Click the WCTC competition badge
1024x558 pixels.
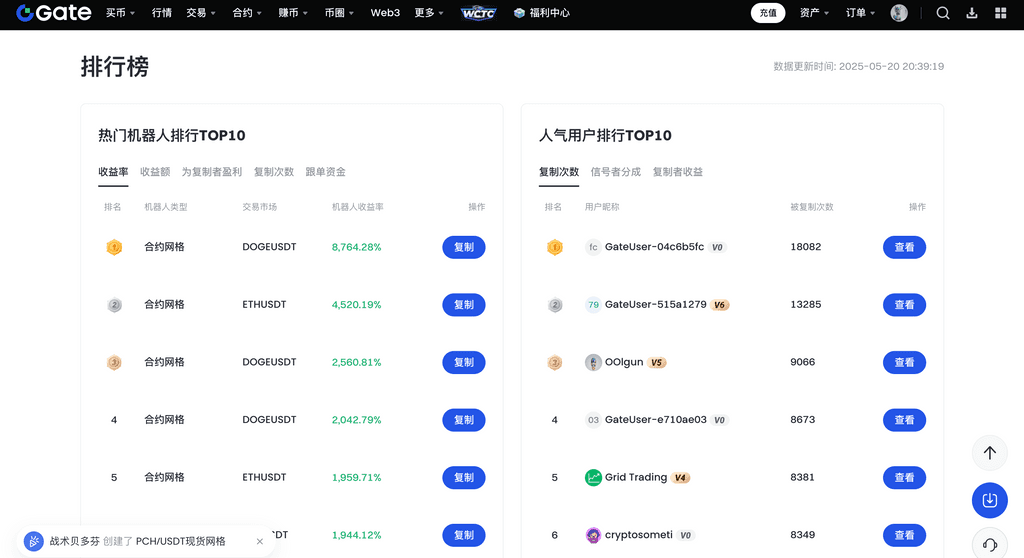[477, 13]
